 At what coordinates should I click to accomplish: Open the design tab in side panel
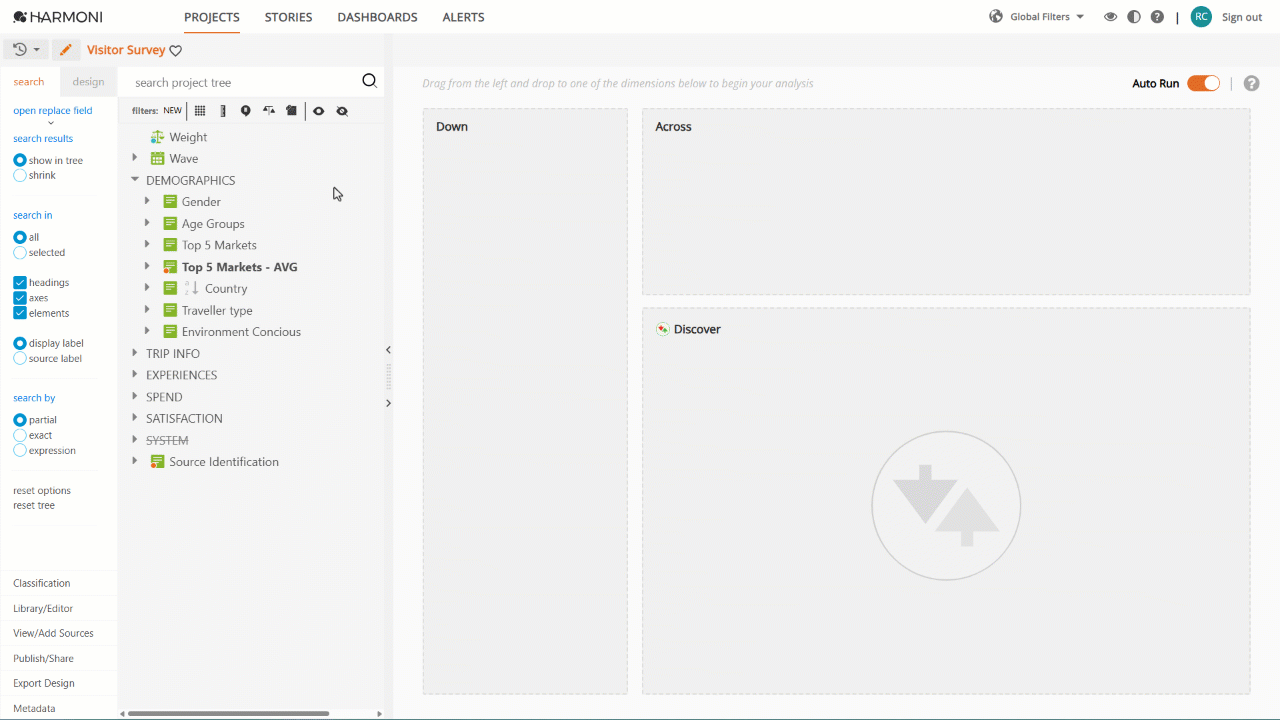[88, 82]
